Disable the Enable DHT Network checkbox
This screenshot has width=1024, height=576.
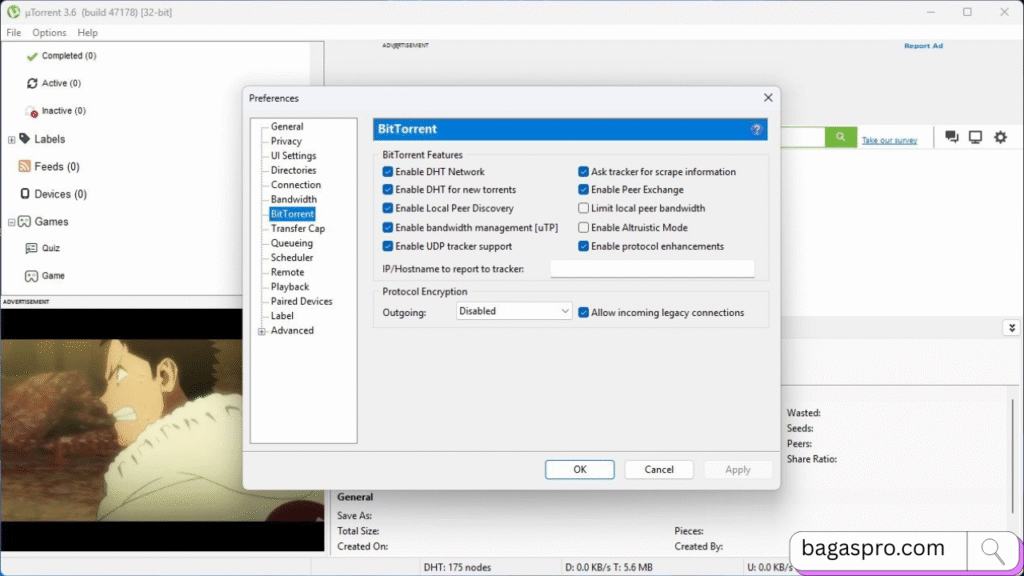coord(387,171)
